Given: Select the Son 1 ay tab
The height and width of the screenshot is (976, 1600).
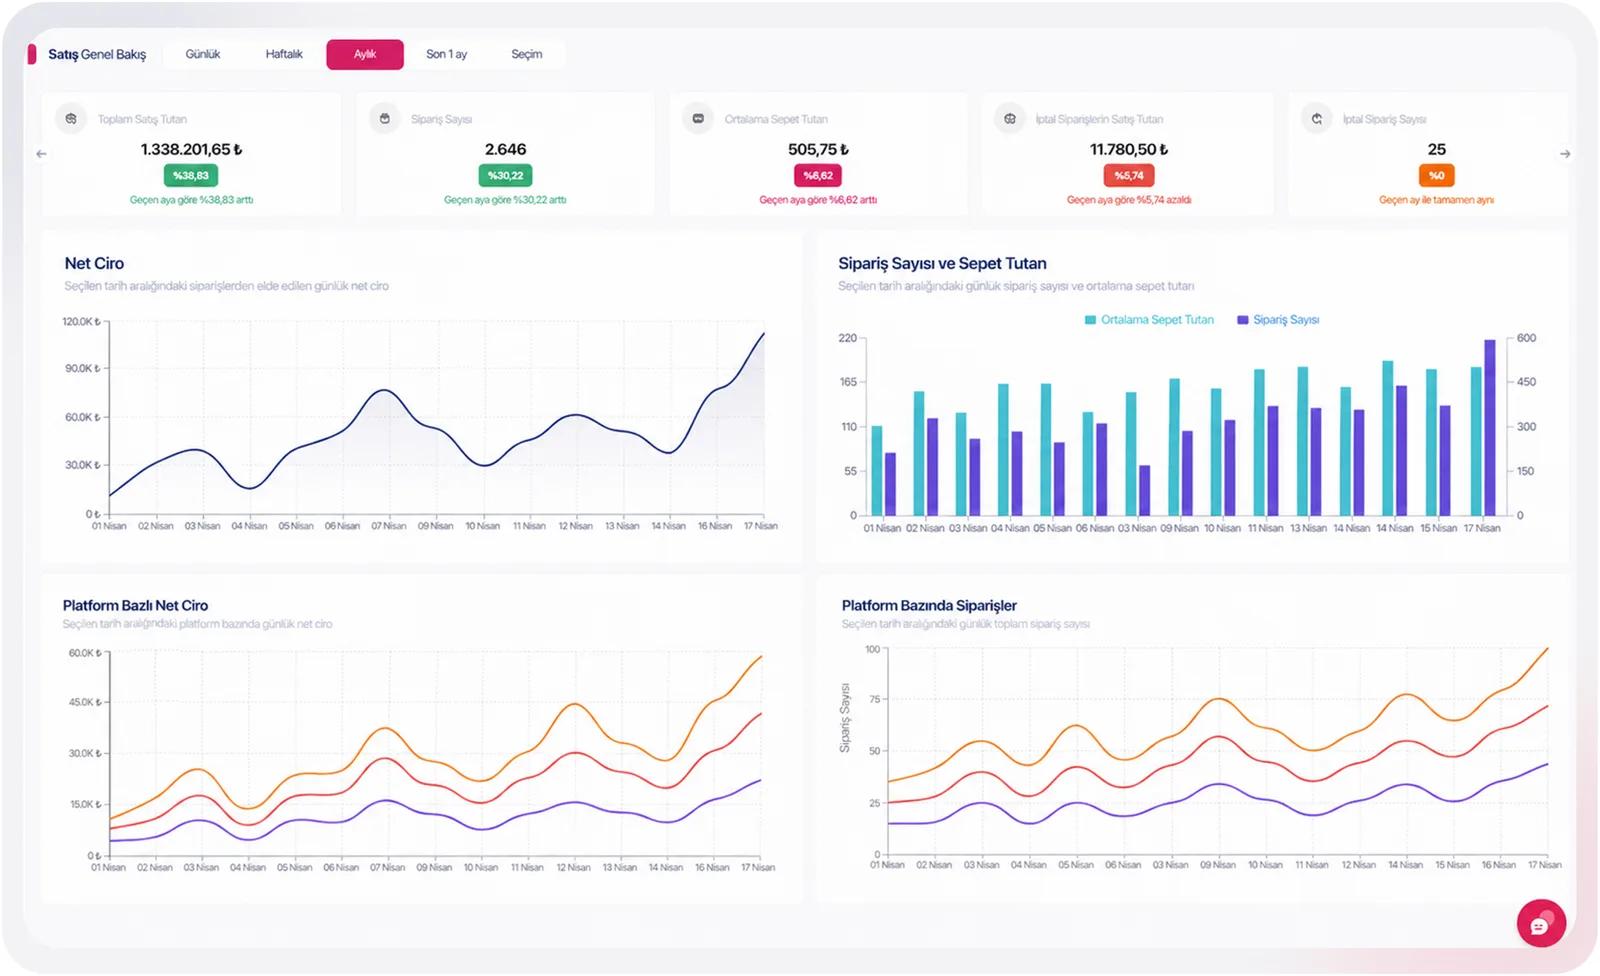Looking at the screenshot, I should coord(446,54).
